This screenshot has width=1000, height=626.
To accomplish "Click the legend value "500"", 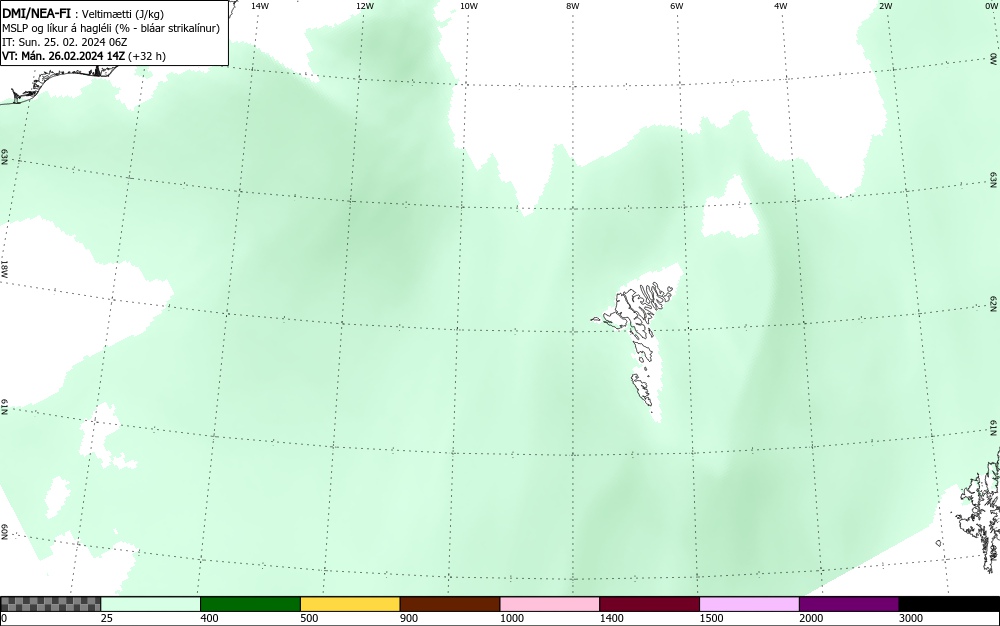I will [x=309, y=618].
